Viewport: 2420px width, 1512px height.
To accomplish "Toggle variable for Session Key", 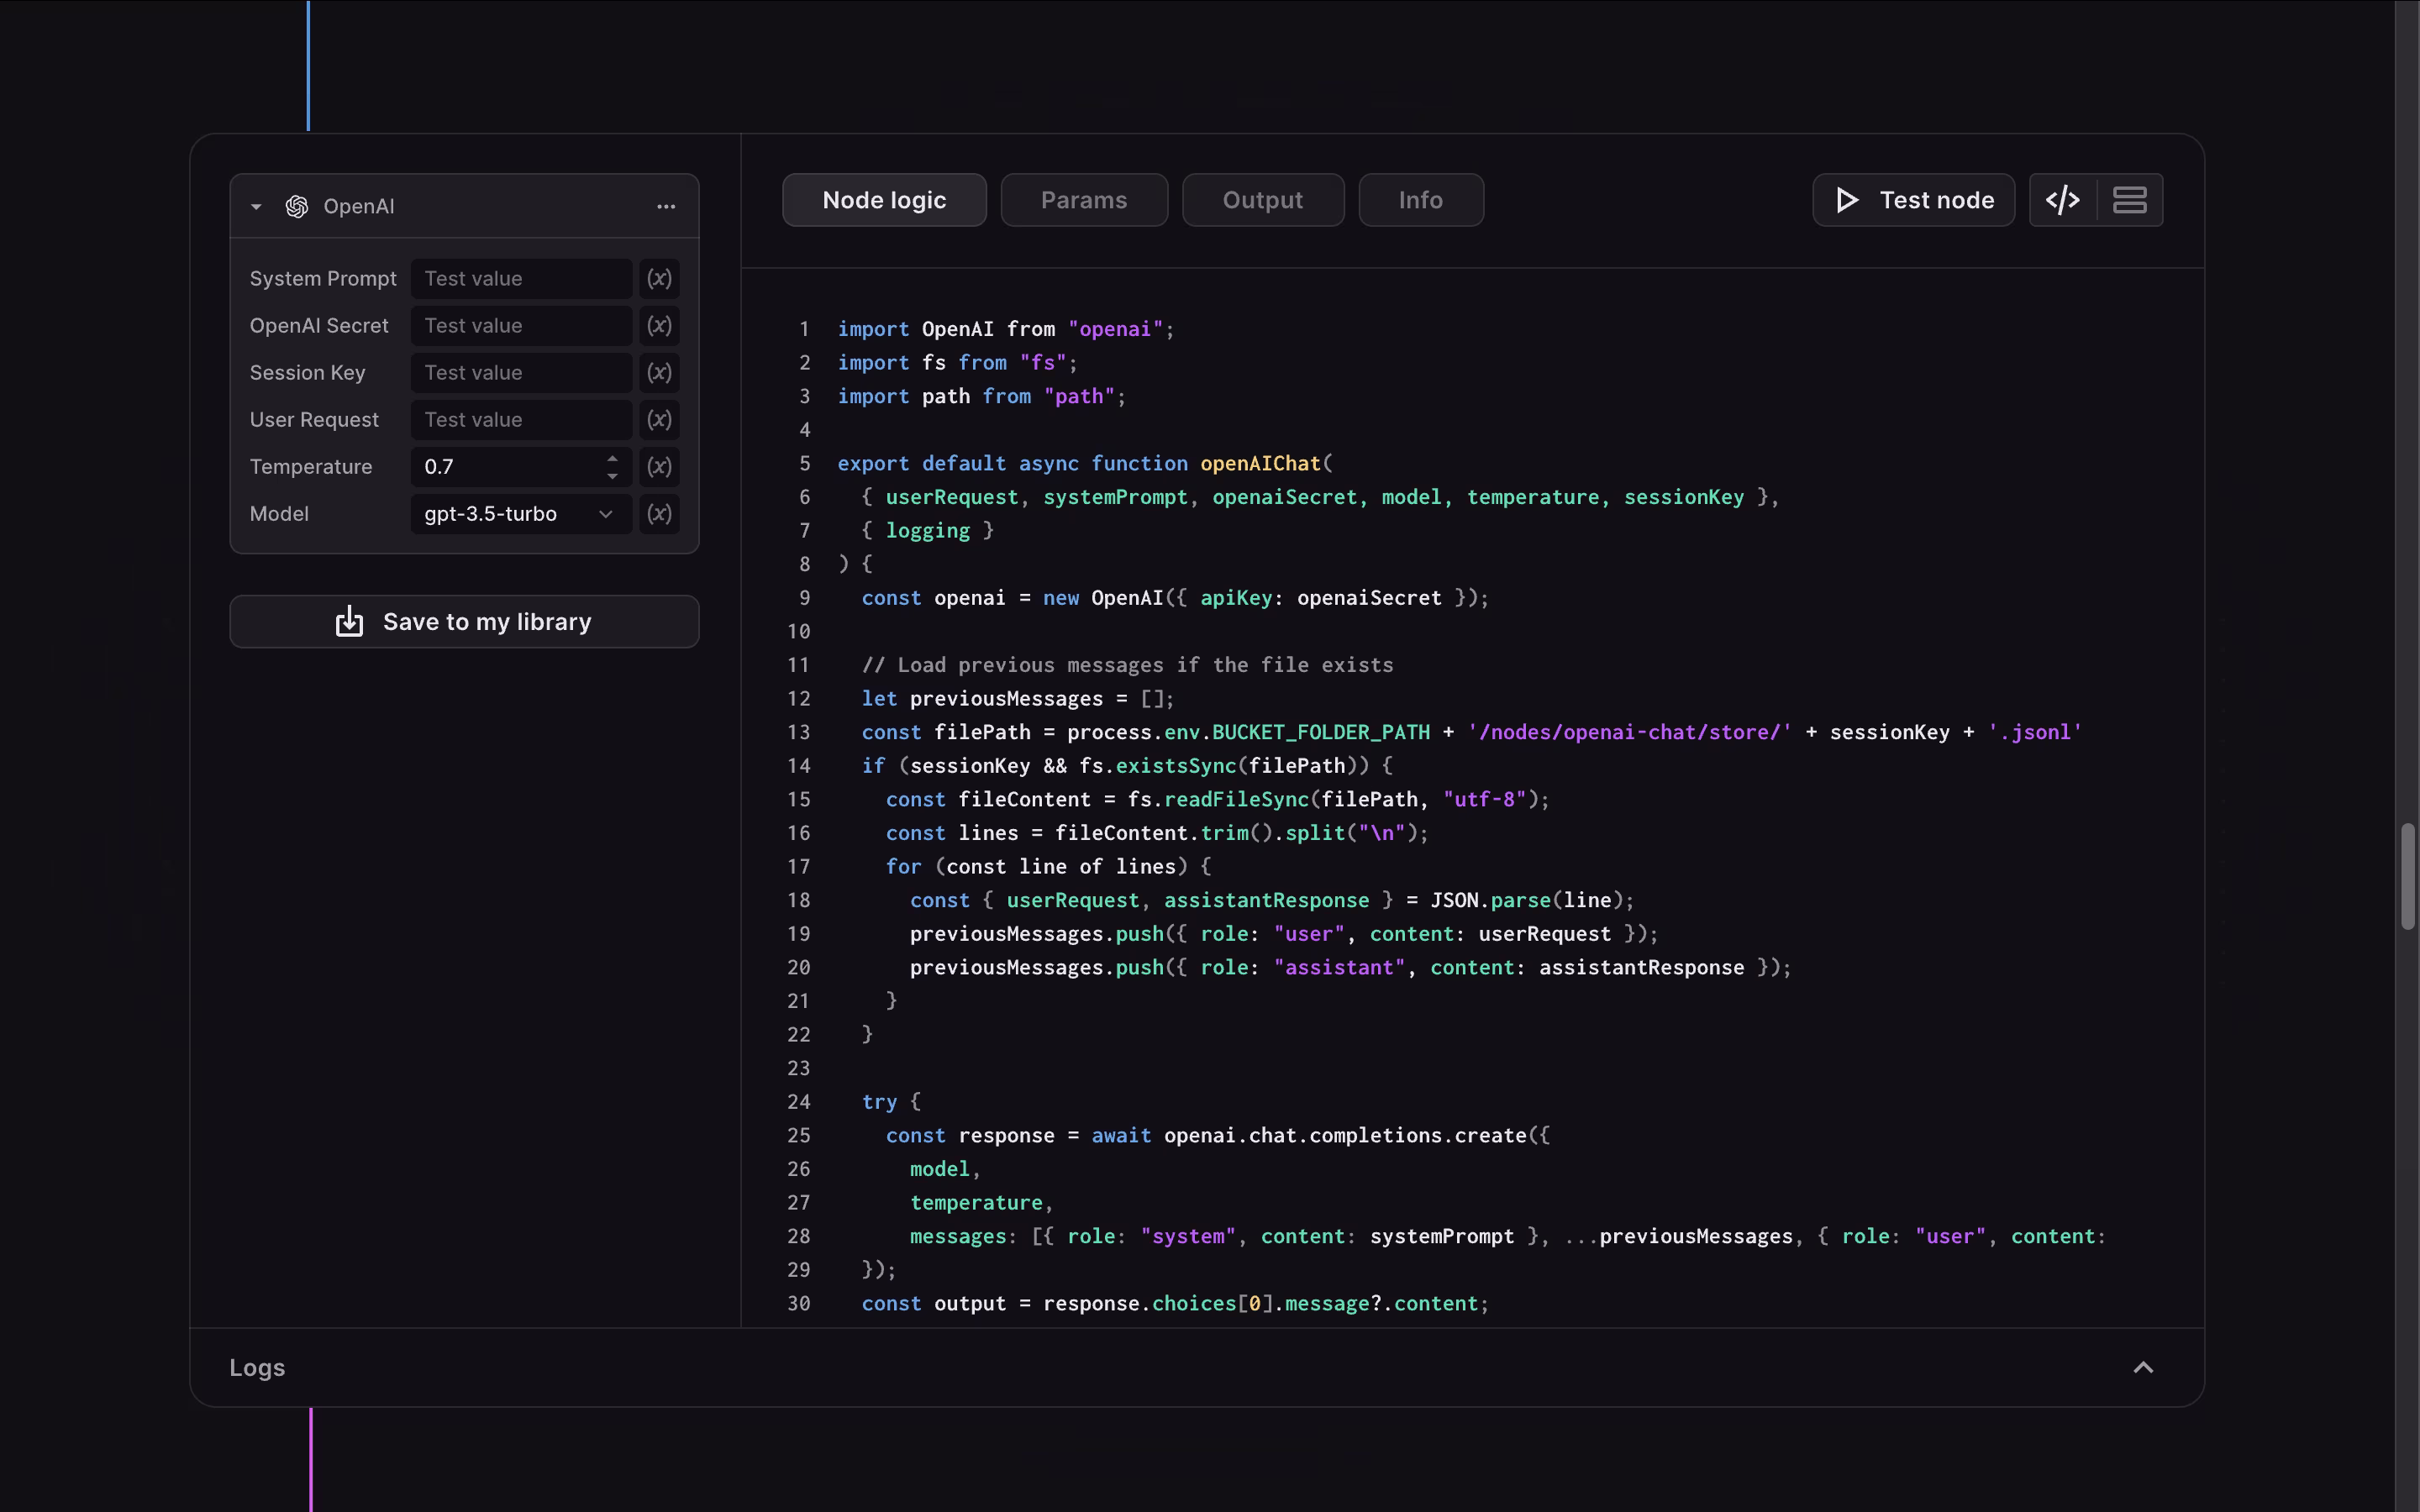I will pyautogui.click(x=659, y=373).
